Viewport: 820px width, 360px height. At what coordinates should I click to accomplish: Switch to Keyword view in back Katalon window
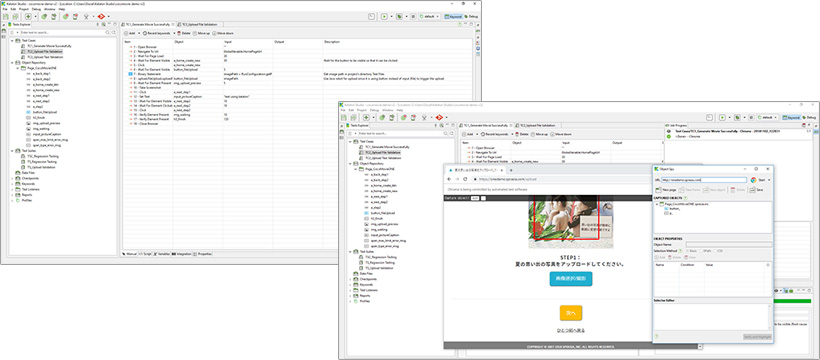coord(453,16)
